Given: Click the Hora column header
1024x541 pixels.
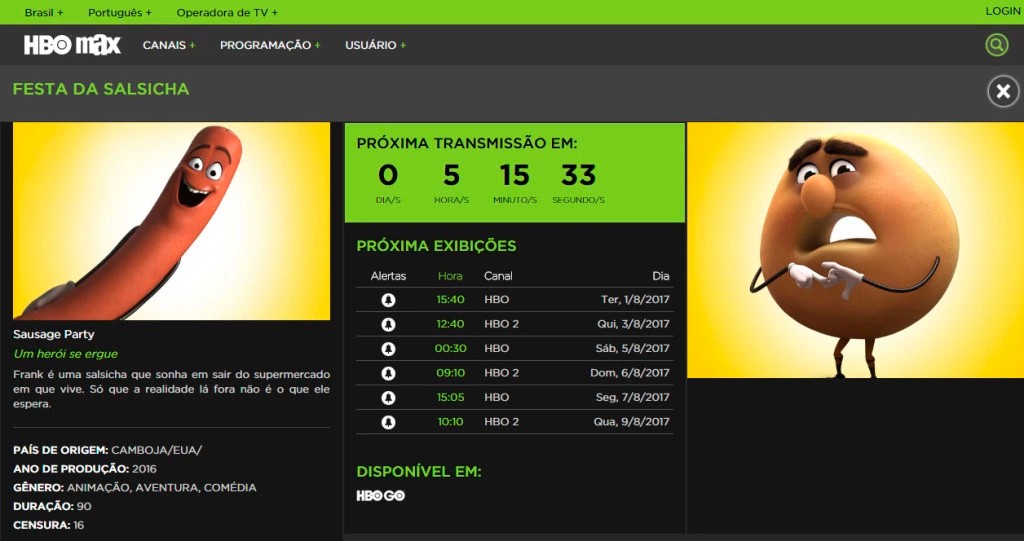Looking at the screenshot, I should (x=450, y=276).
